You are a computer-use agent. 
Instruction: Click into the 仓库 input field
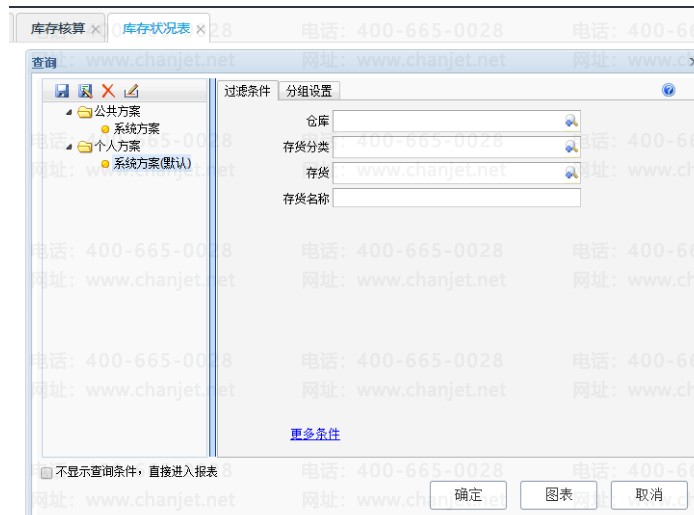point(456,121)
